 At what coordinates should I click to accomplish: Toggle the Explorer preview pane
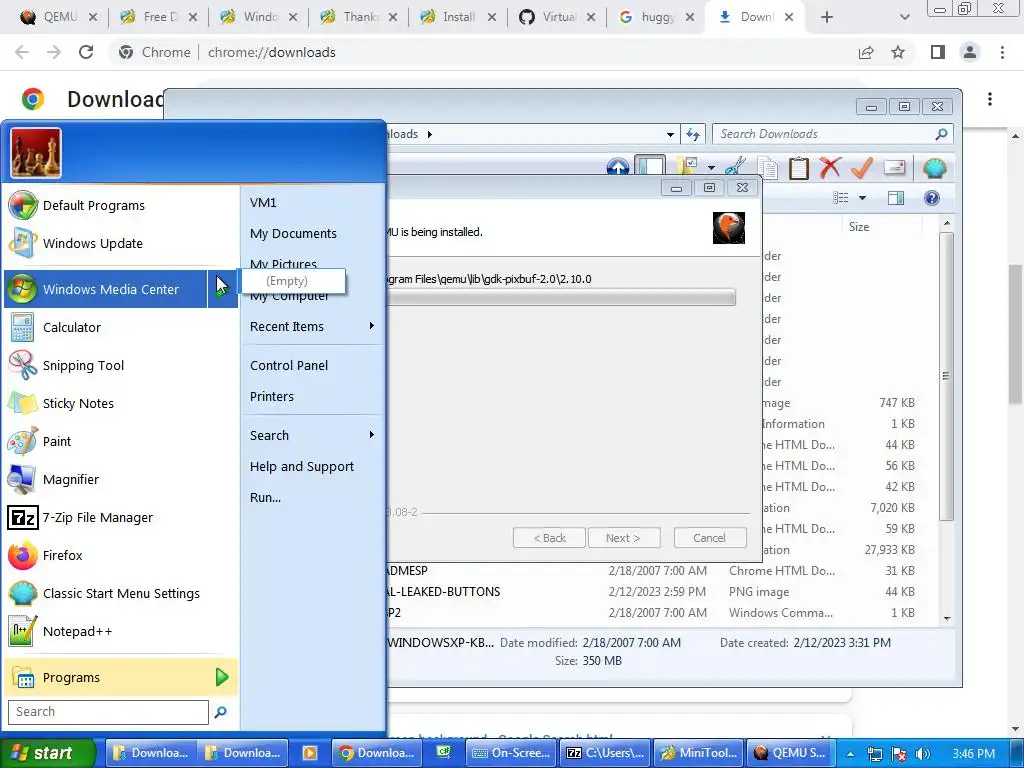click(x=896, y=198)
